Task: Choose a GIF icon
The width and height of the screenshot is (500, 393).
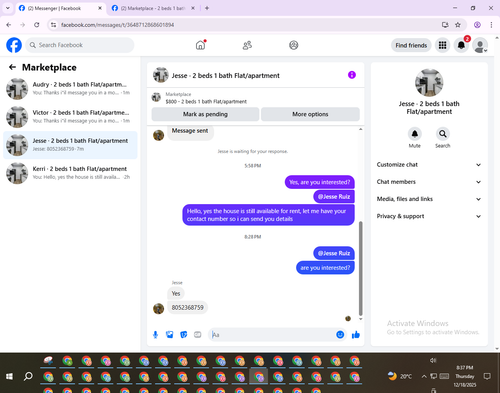Action: coord(198,335)
